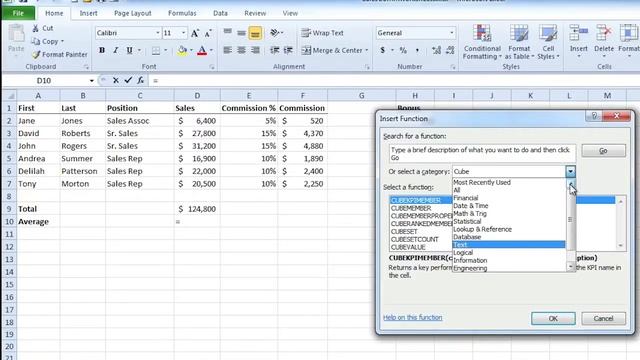Click the Decrease Font Size icon
Screen dimensions: 640x360
208,33
